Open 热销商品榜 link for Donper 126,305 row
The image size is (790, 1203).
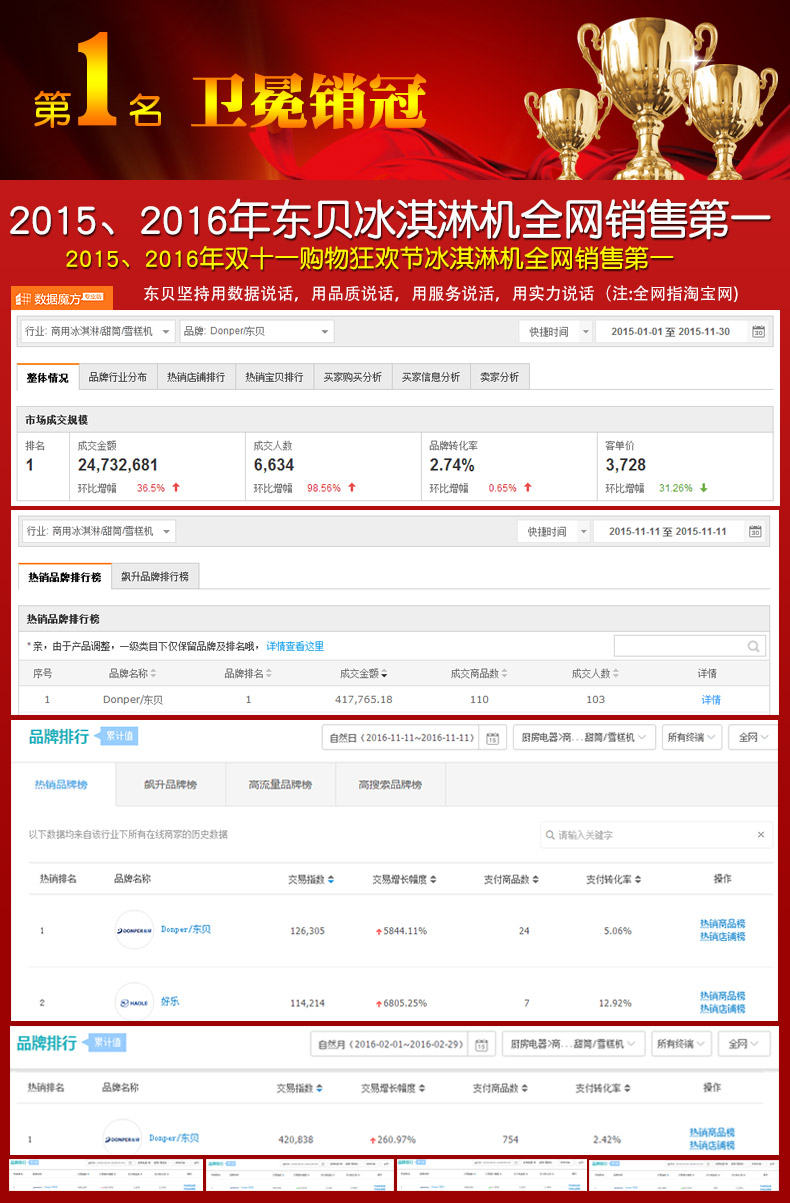pos(723,923)
